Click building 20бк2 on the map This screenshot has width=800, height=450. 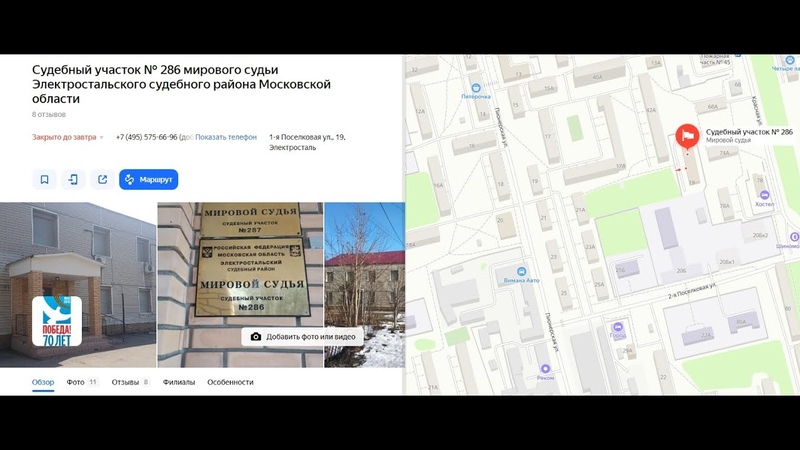760,235
